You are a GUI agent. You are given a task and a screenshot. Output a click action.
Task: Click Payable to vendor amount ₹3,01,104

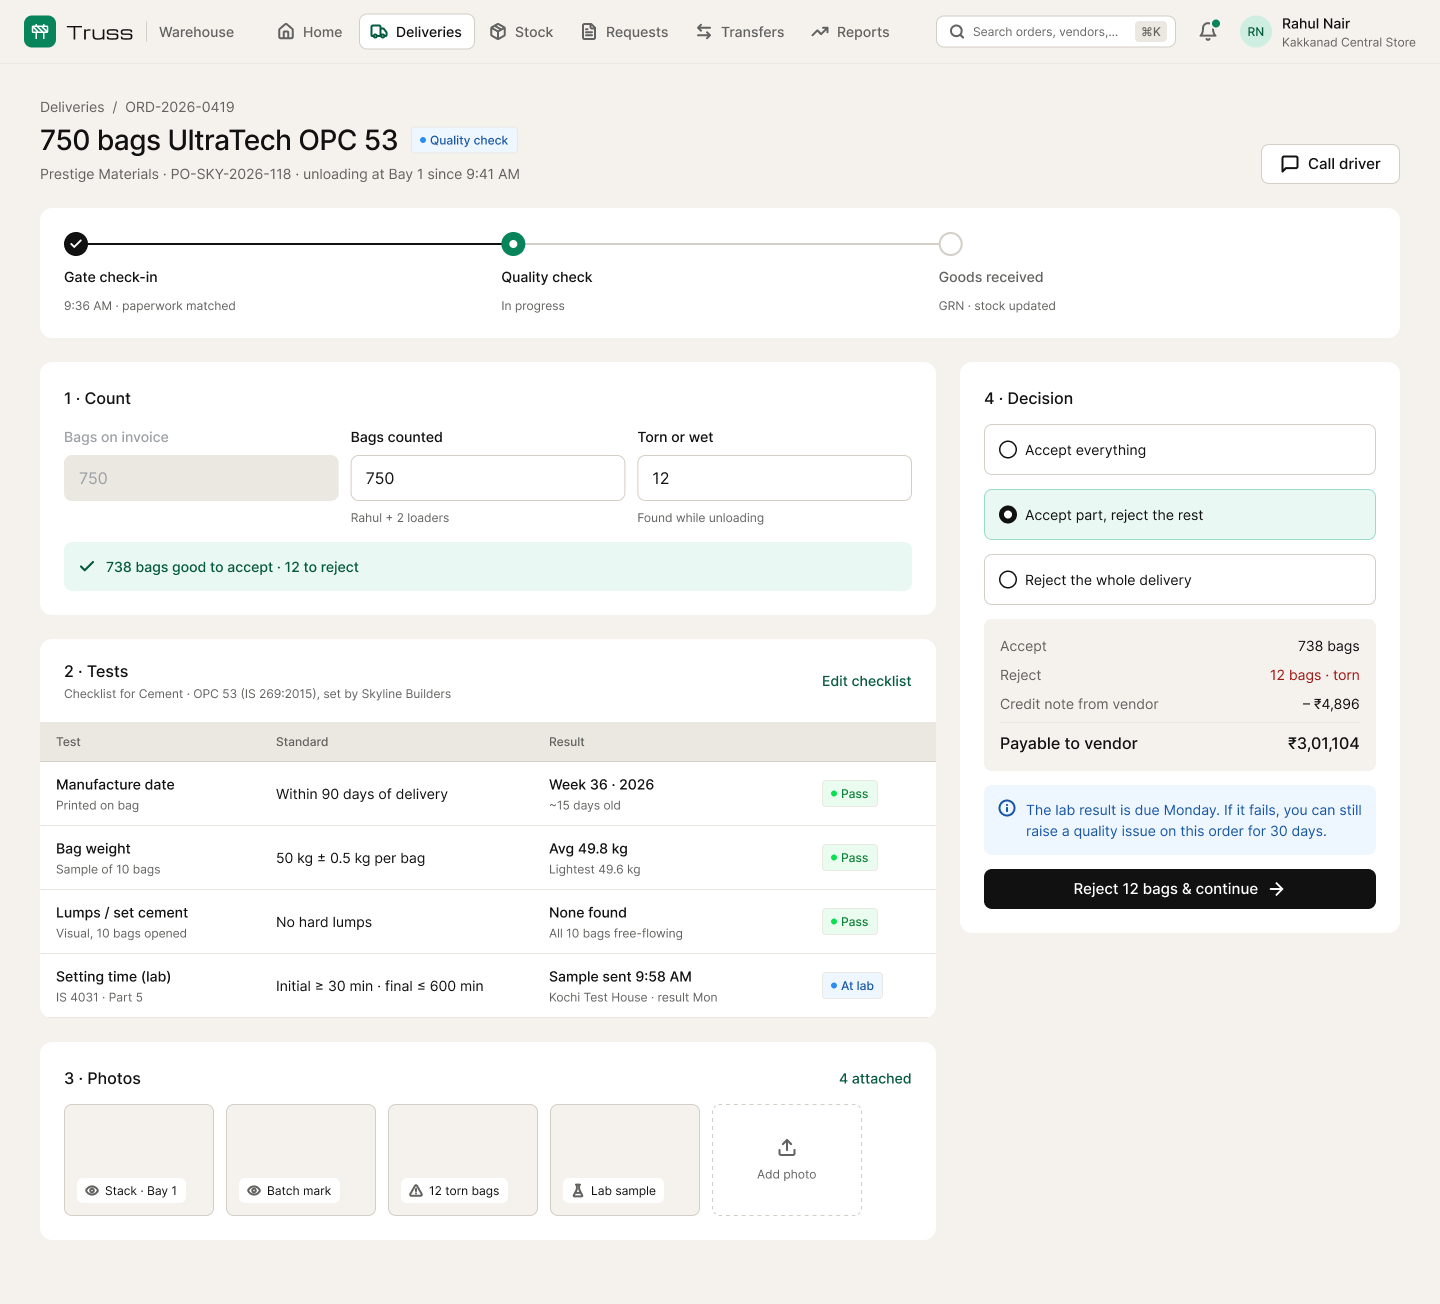[x=1323, y=743]
